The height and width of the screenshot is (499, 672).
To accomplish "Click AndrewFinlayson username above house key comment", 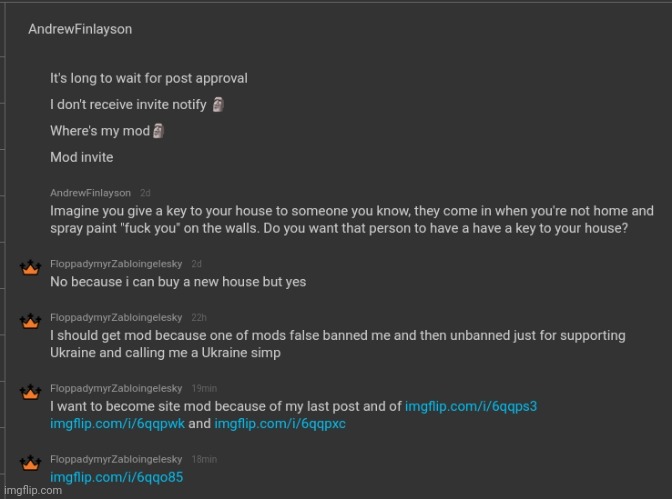I will (x=90, y=193).
